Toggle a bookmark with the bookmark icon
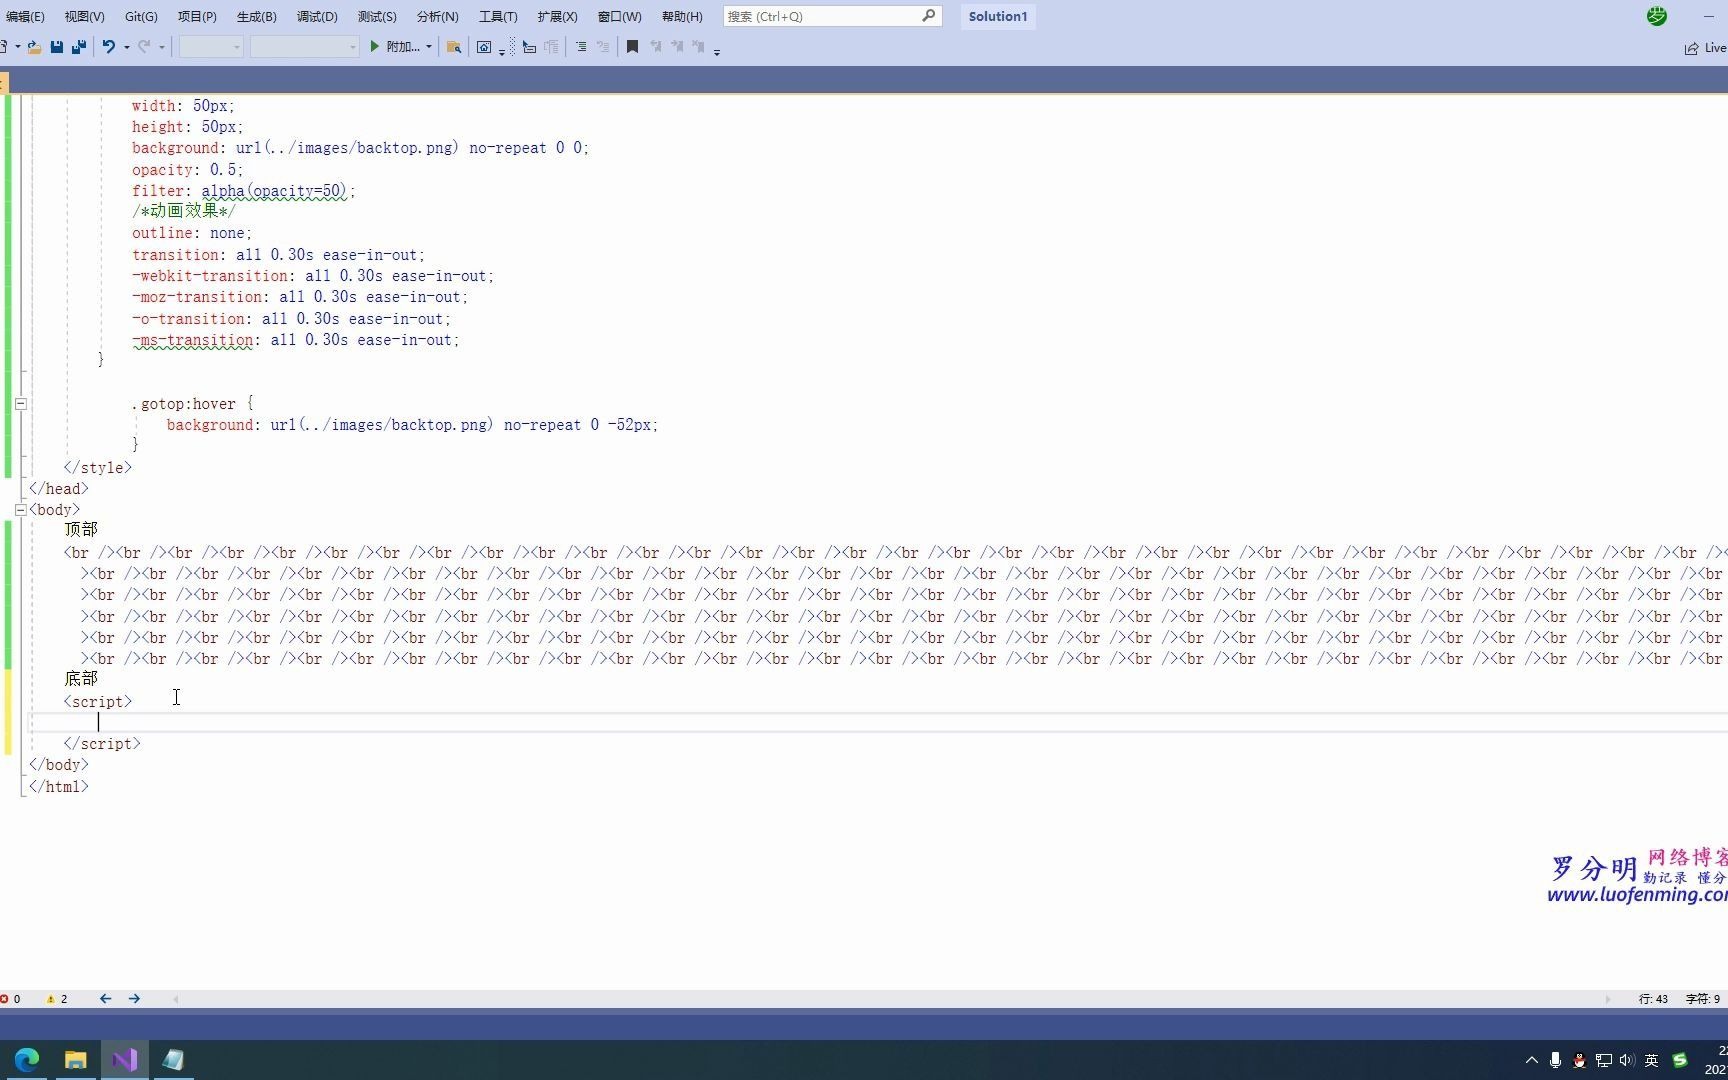 pyautogui.click(x=632, y=47)
